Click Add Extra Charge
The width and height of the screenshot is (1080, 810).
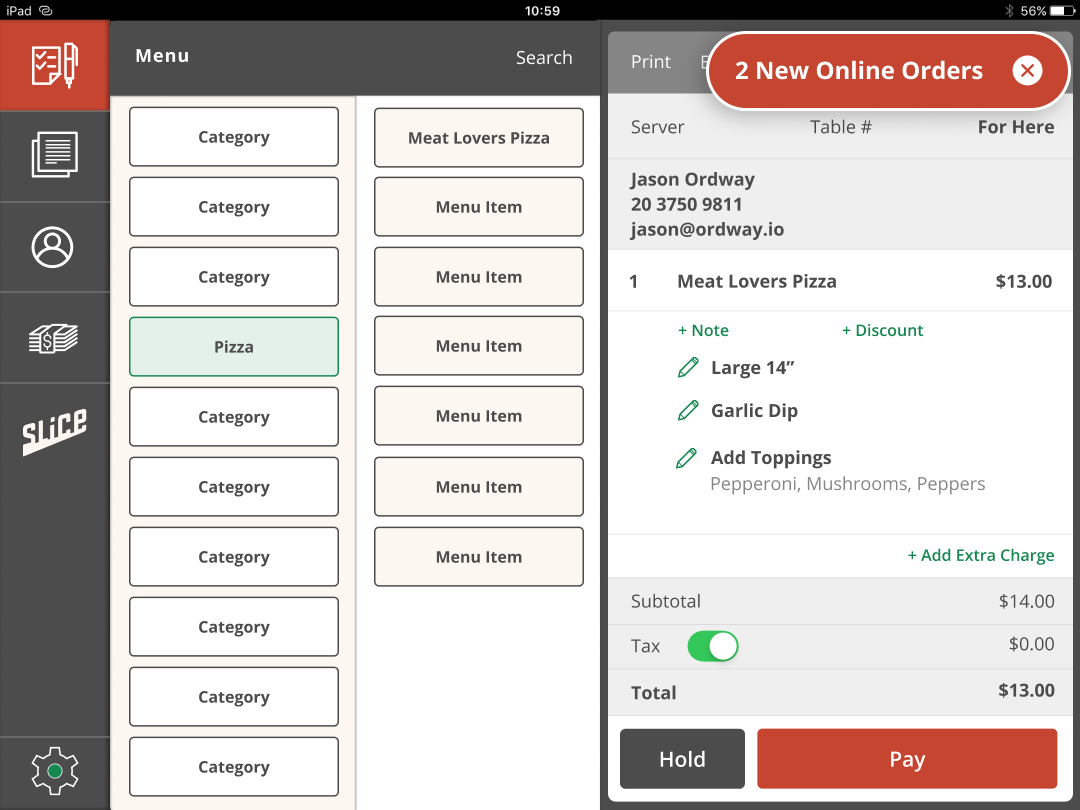coord(981,555)
